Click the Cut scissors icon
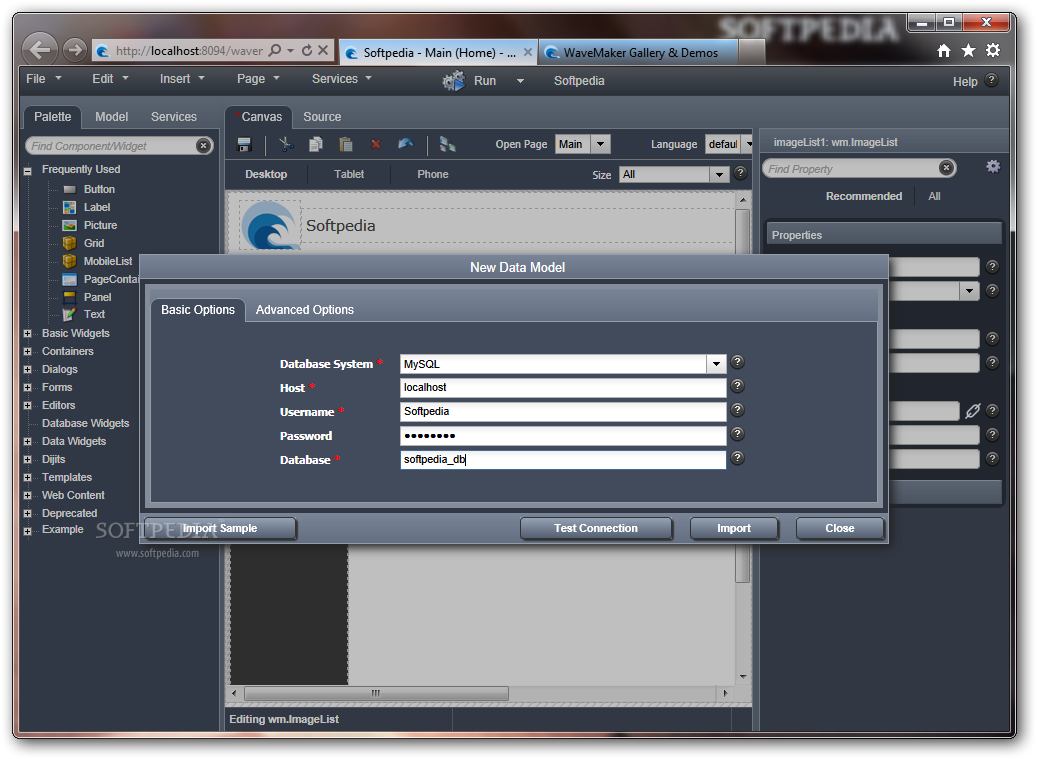This screenshot has width=1037, height=759. pyautogui.click(x=286, y=144)
